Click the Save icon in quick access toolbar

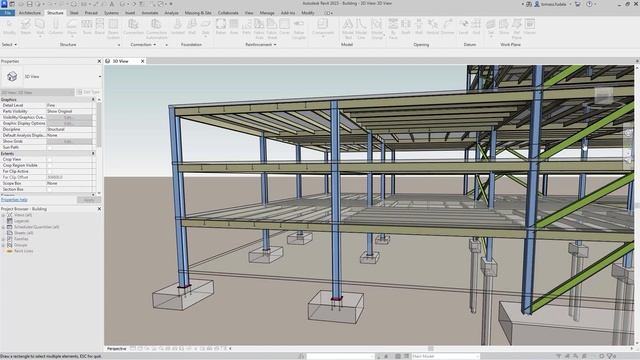pos(29,4)
